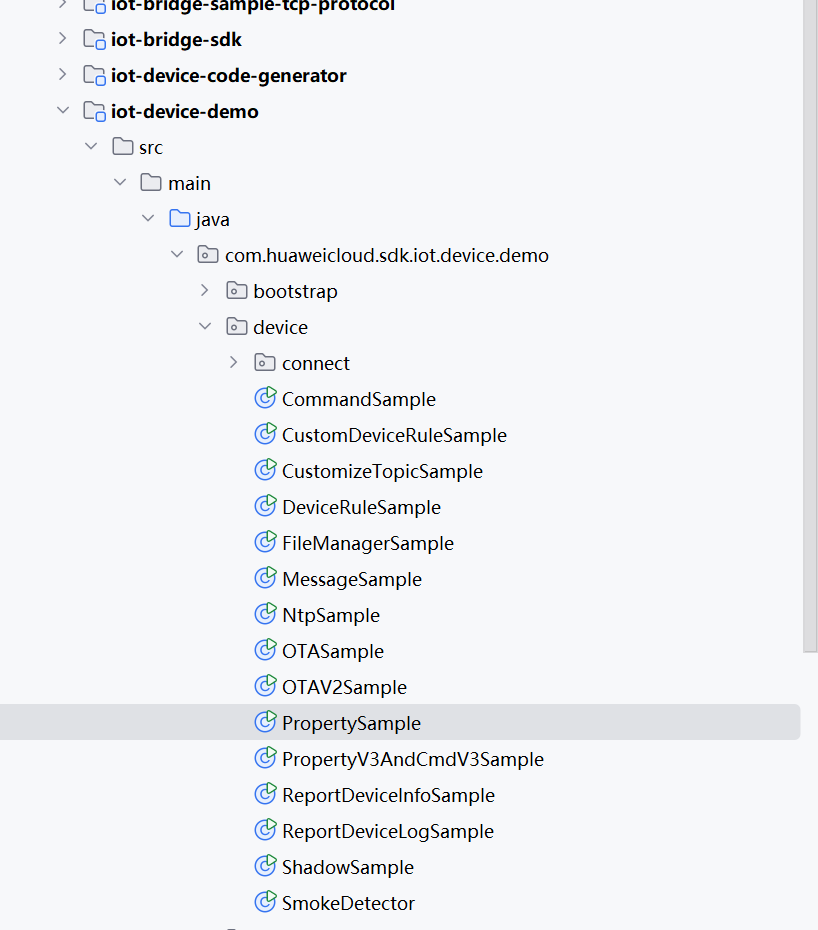Click the SmokeDetector class icon
Screen dimensions: 818x930
click(x=265, y=902)
